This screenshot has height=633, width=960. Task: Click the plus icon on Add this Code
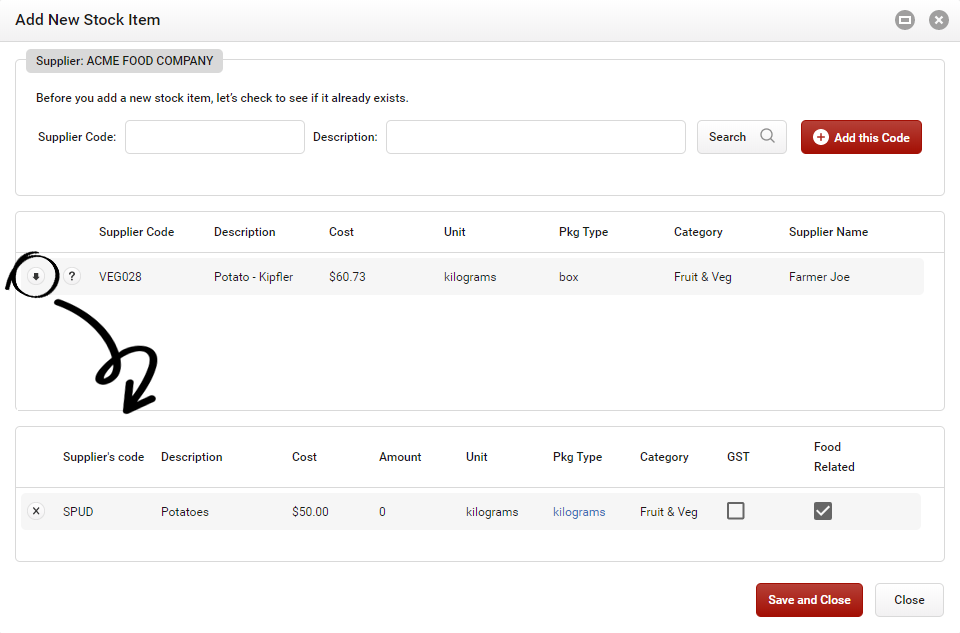coord(821,137)
